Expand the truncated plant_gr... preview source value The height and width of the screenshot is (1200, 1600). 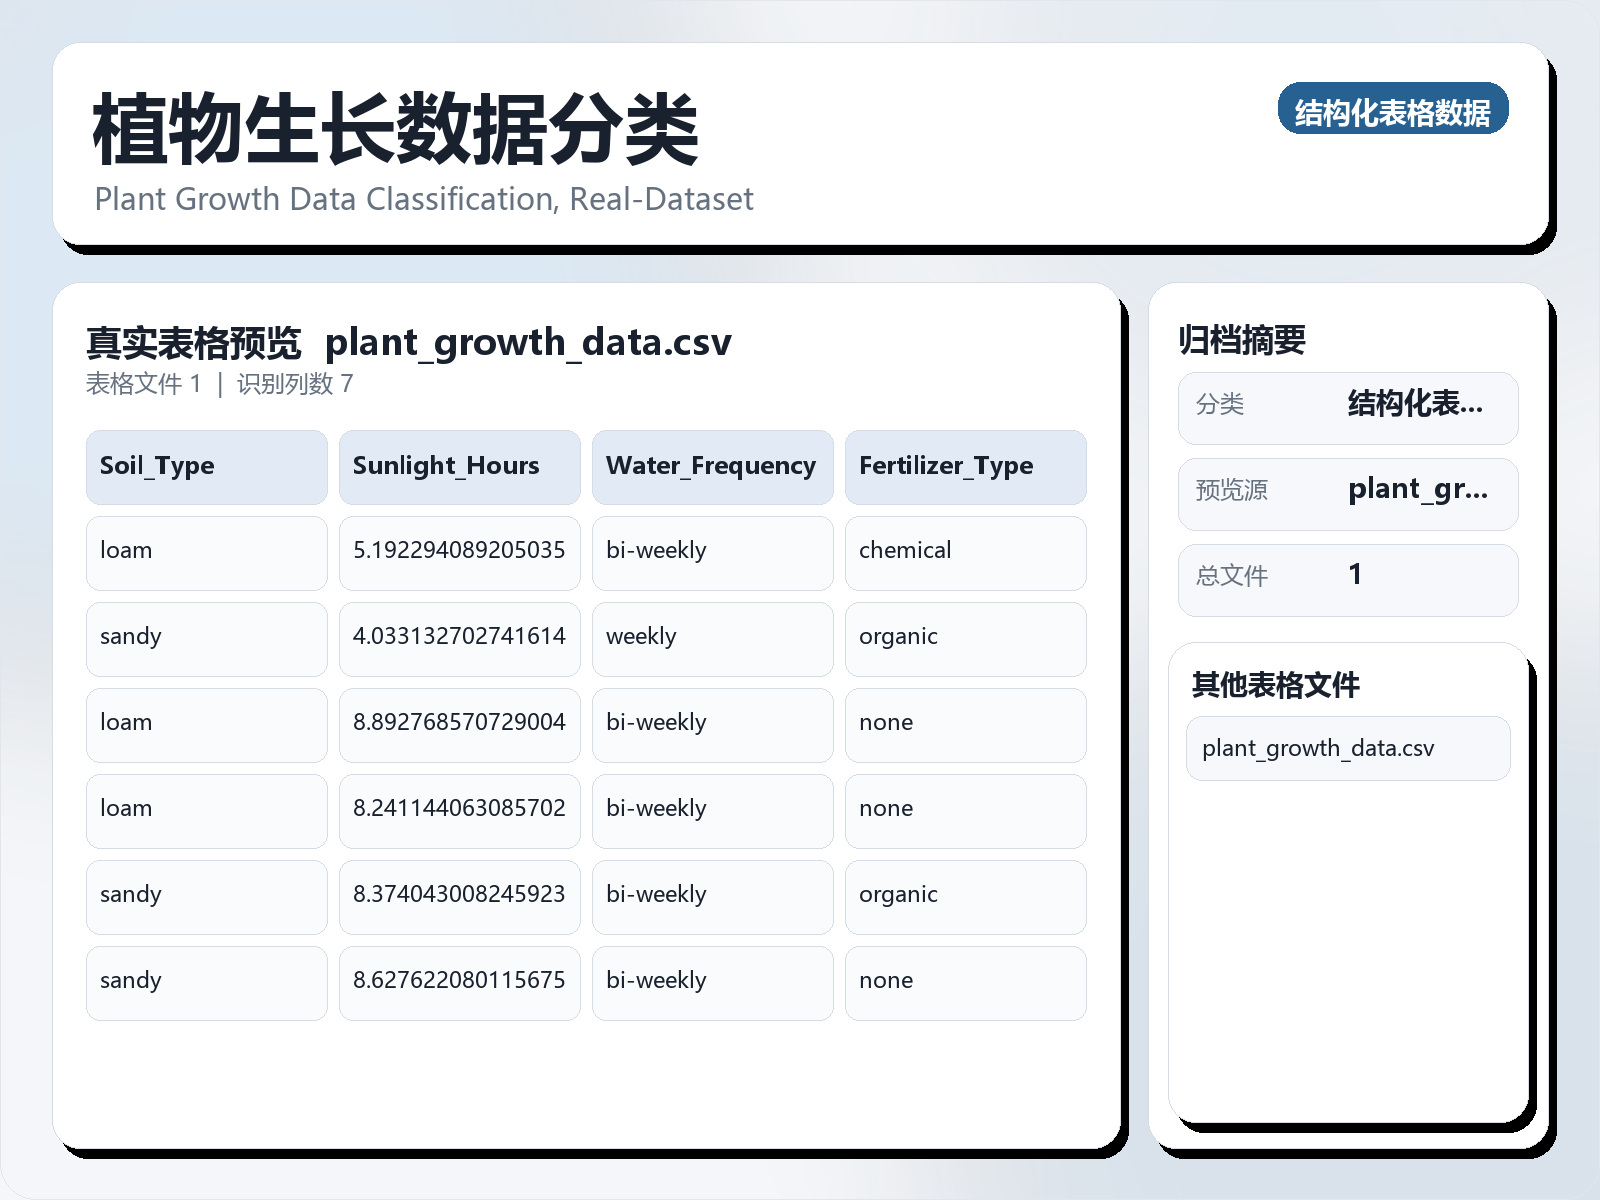(x=1418, y=491)
